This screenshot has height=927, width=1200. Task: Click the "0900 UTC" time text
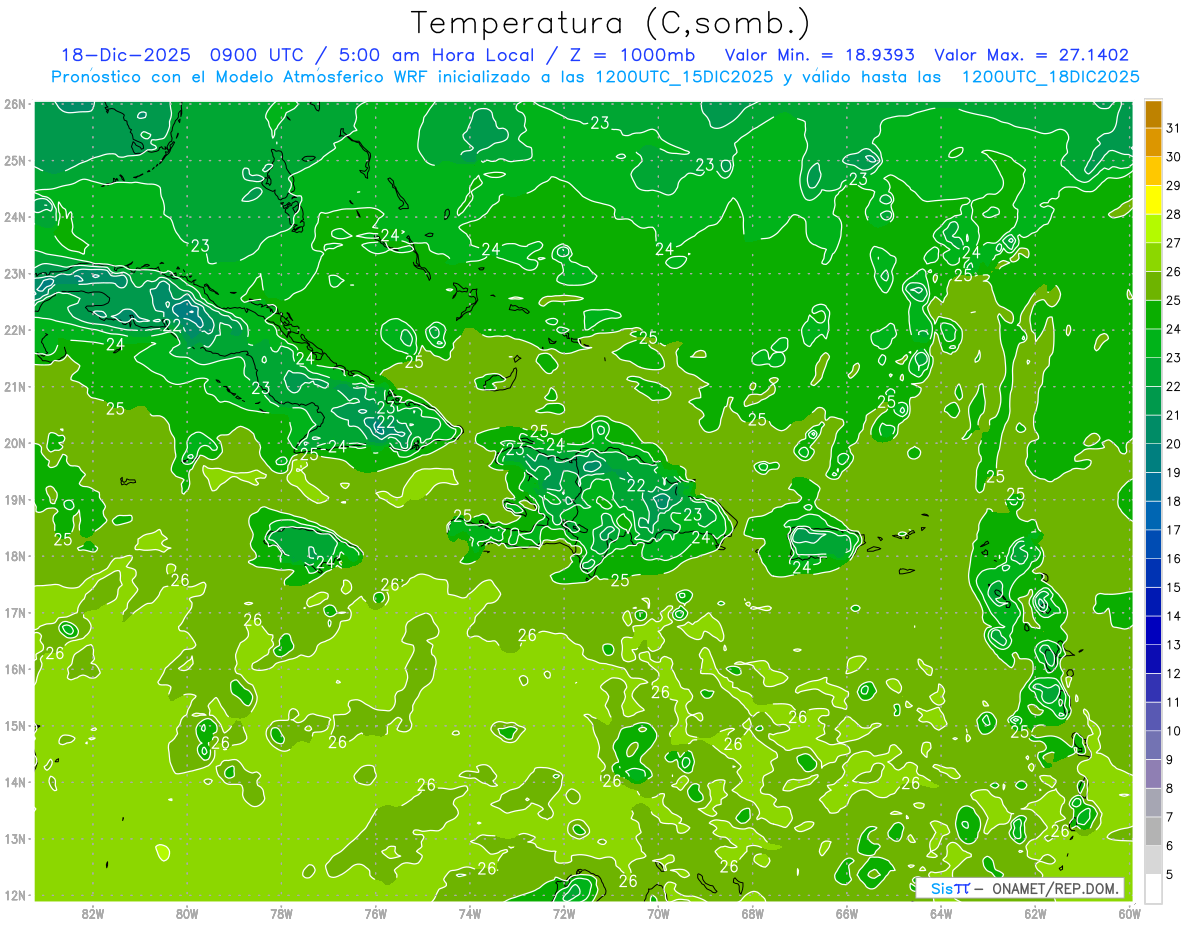(x=259, y=55)
